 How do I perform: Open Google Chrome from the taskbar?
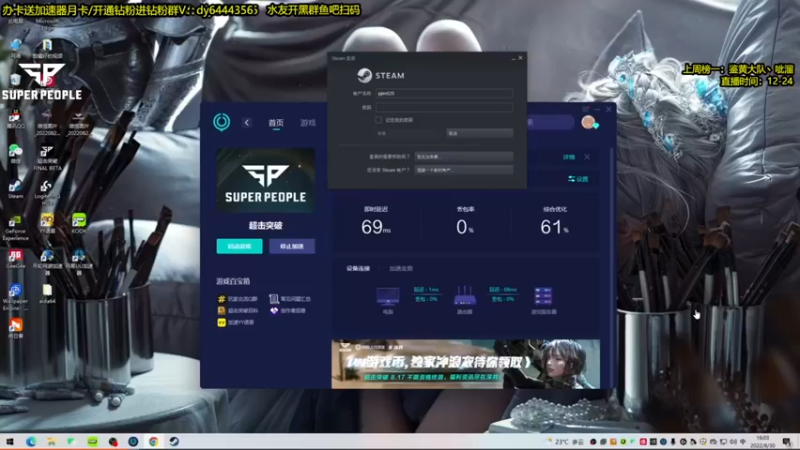pyautogui.click(x=154, y=441)
